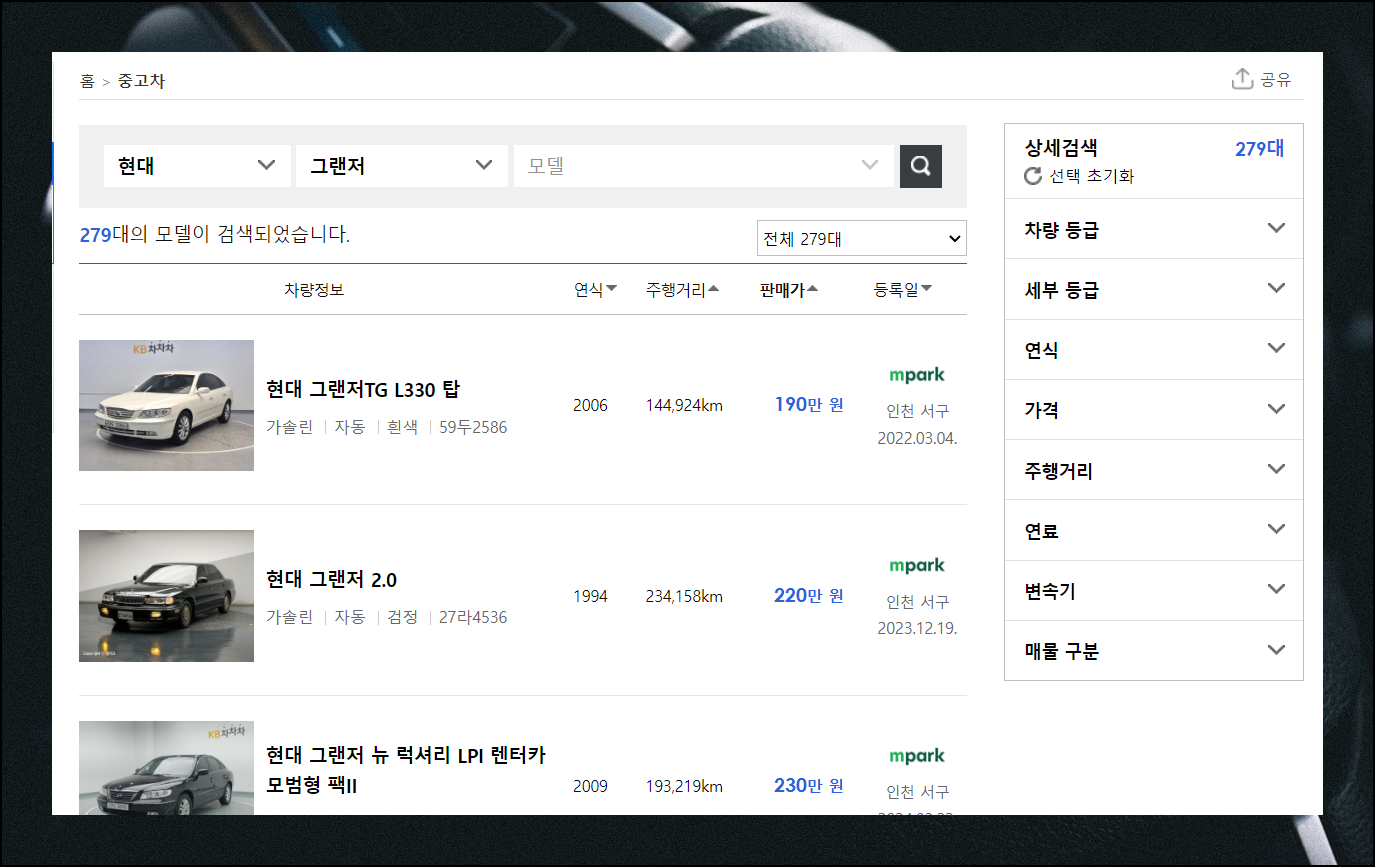The height and width of the screenshot is (867, 1375).
Task: Click mpark logo in Grandeur 2.0 row
Action: (917, 565)
